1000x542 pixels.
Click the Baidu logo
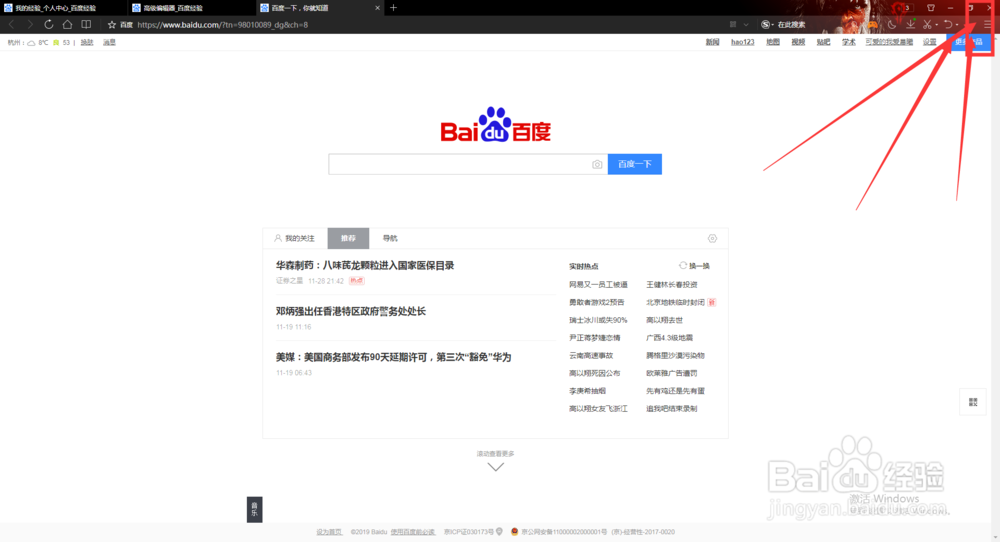click(496, 124)
